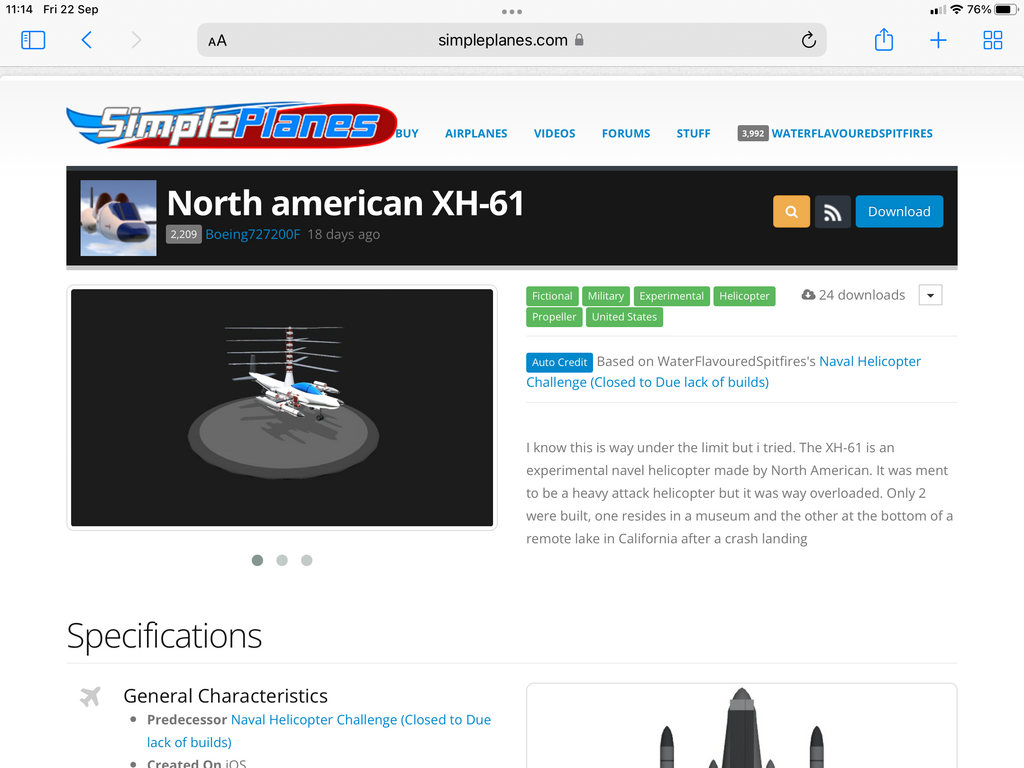Click the SimplePlanes logo
Screen dimensions: 1024x768
231,124
